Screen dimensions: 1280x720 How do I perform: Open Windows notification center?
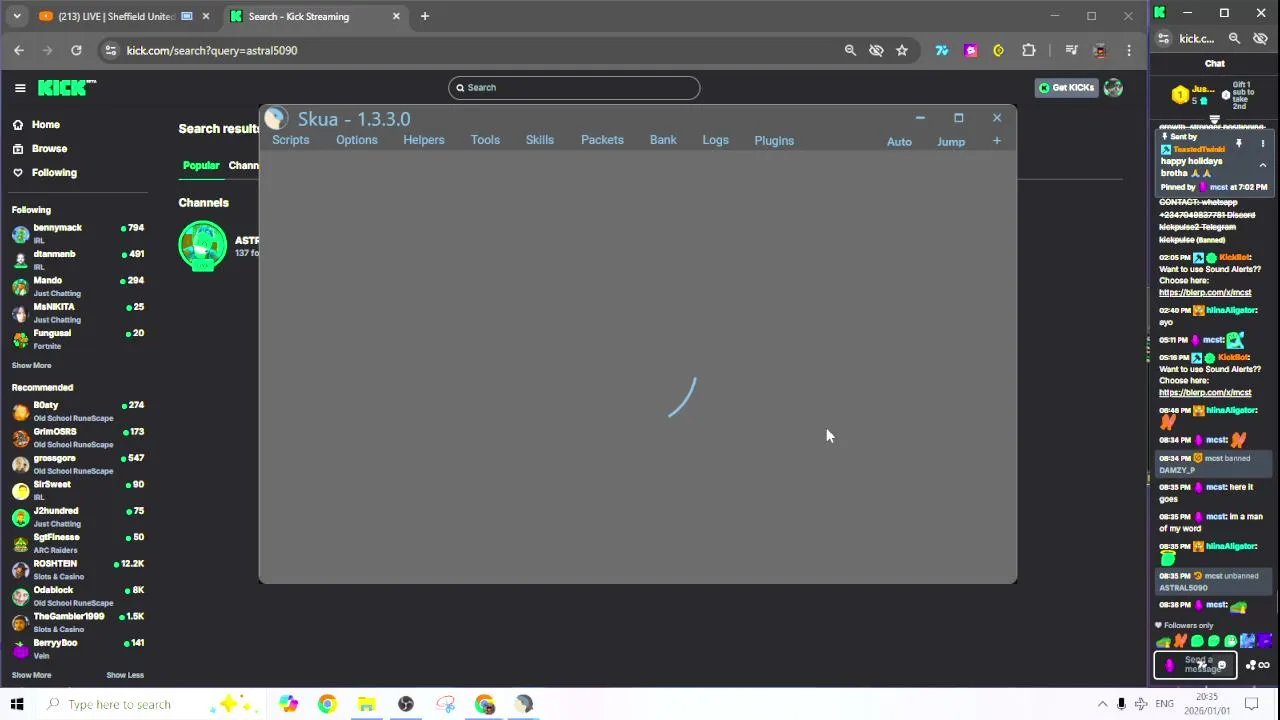[x=1250, y=704]
